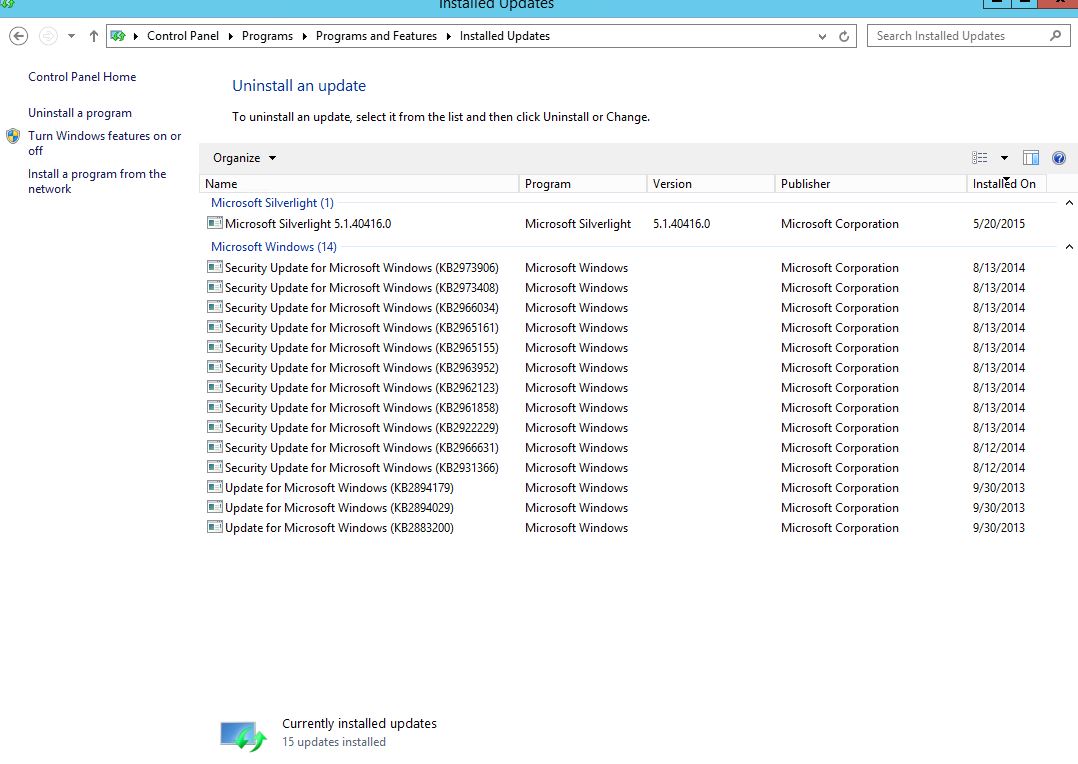Screen dimensions: 1078x764
Task: Click the icon beside KB2961858
Action: click(214, 406)
